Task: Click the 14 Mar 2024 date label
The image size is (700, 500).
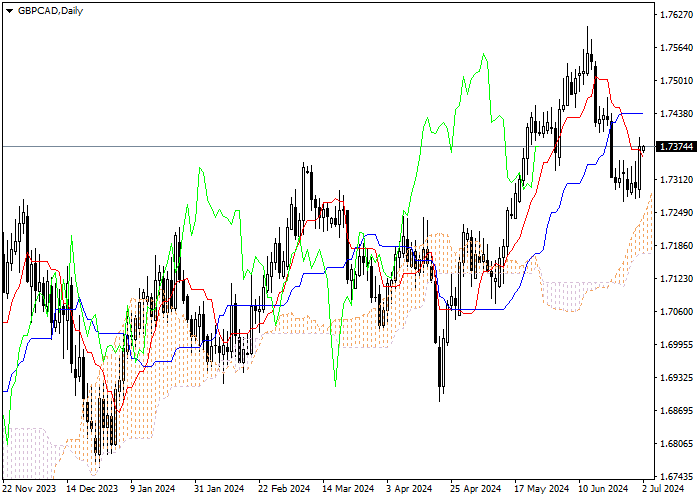Action: pyautogui.click(x=348, y=489)
